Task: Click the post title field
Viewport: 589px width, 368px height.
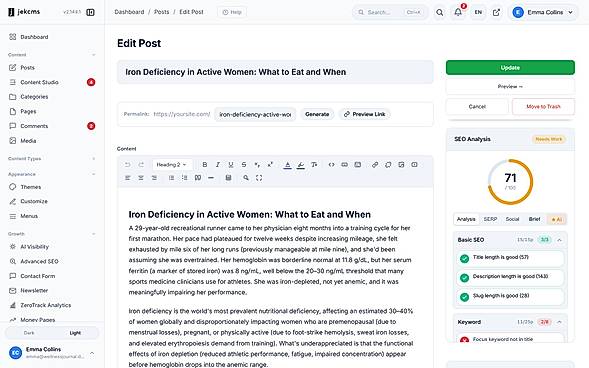Action: [x=275, y=72]
